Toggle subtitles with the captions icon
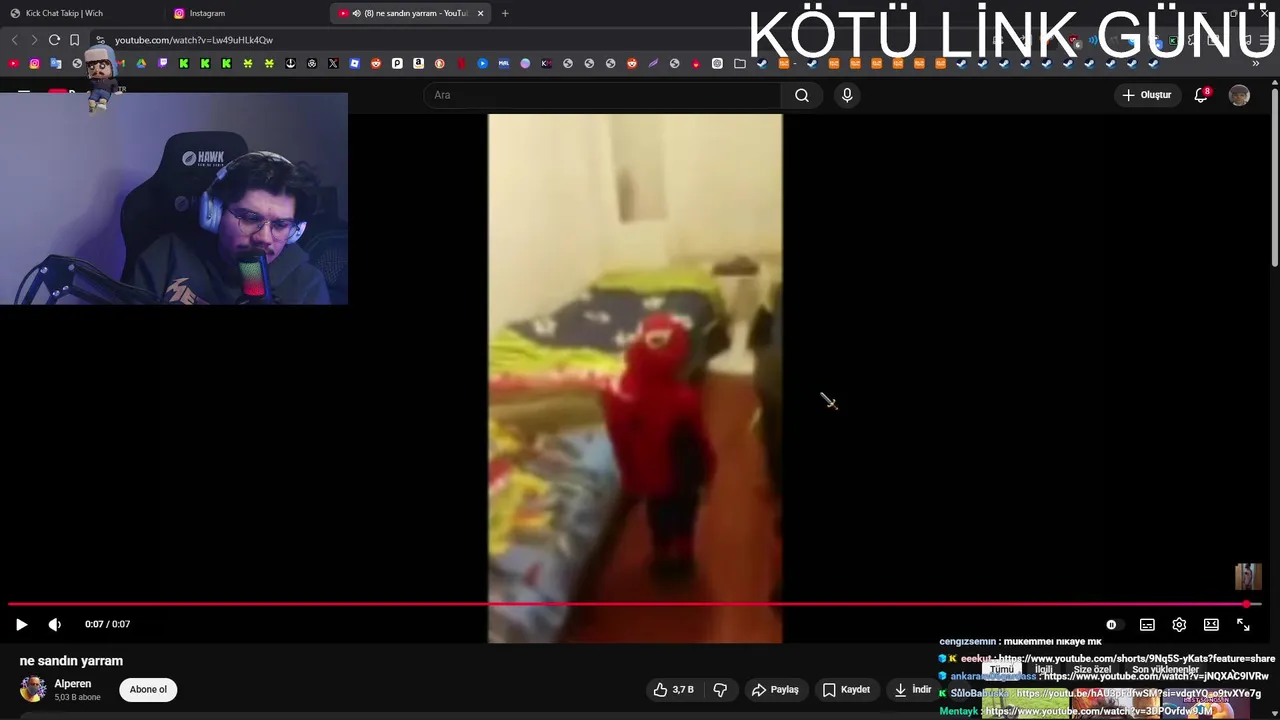 [x=1147, y=624]
